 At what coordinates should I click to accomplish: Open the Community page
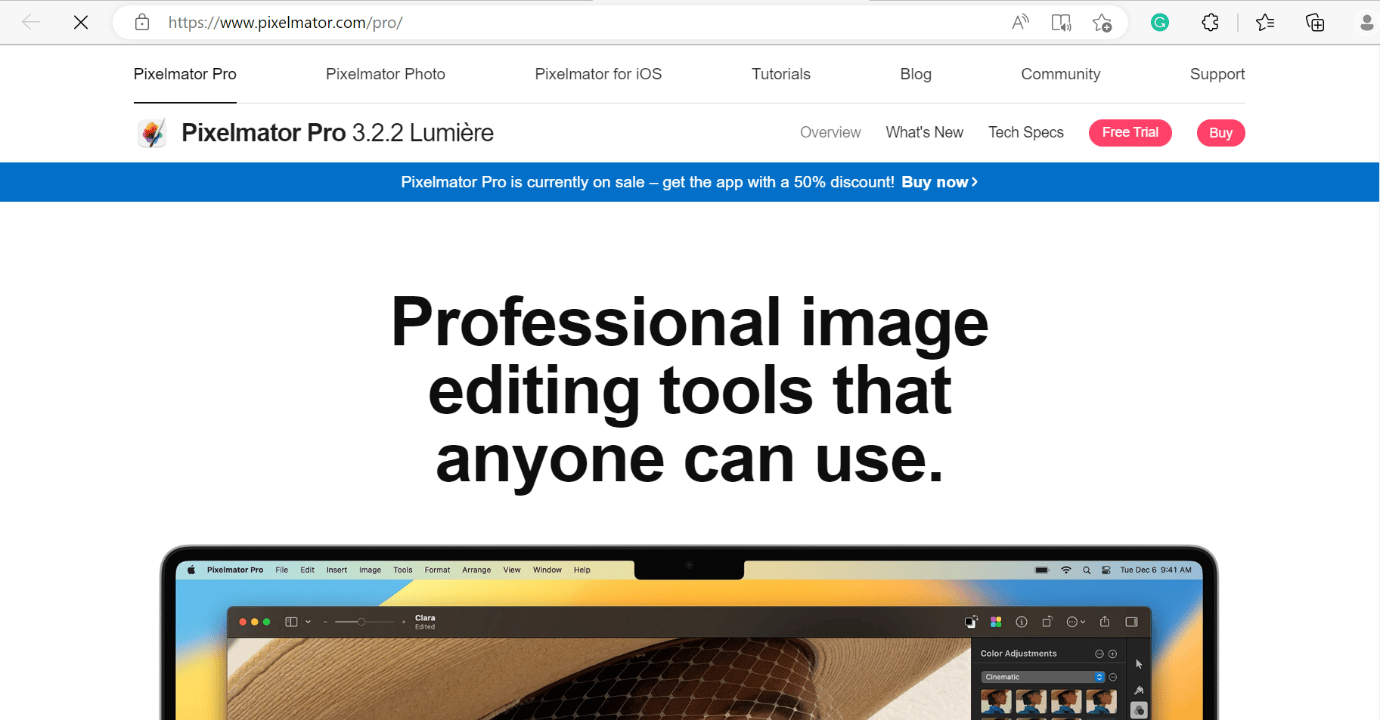(x=1060, y=74)
